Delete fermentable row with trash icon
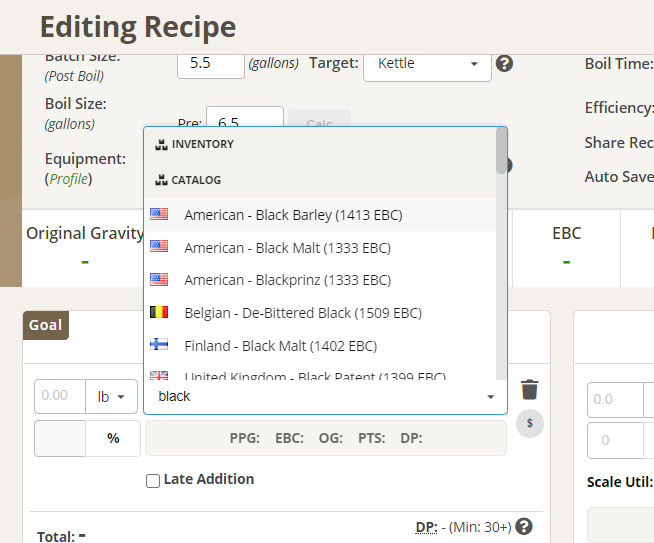 [530, 390]
